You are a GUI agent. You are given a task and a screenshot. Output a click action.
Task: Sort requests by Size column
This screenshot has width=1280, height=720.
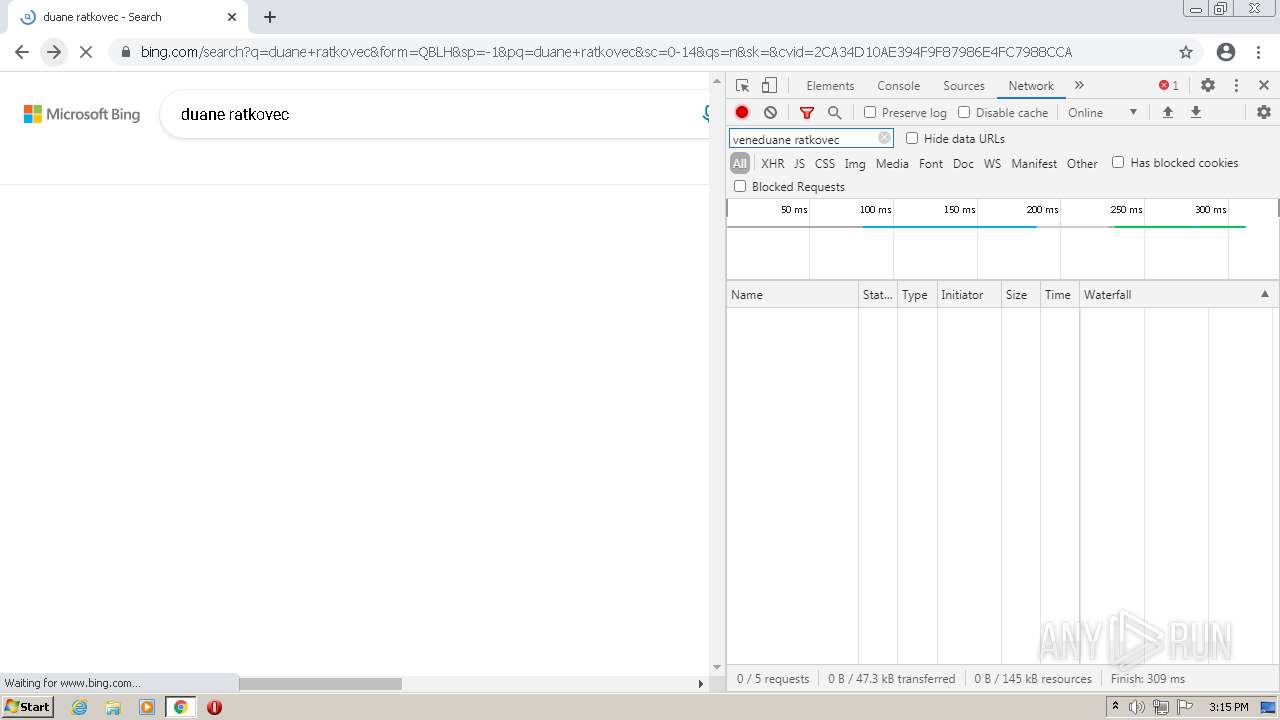click(1020, 294)
